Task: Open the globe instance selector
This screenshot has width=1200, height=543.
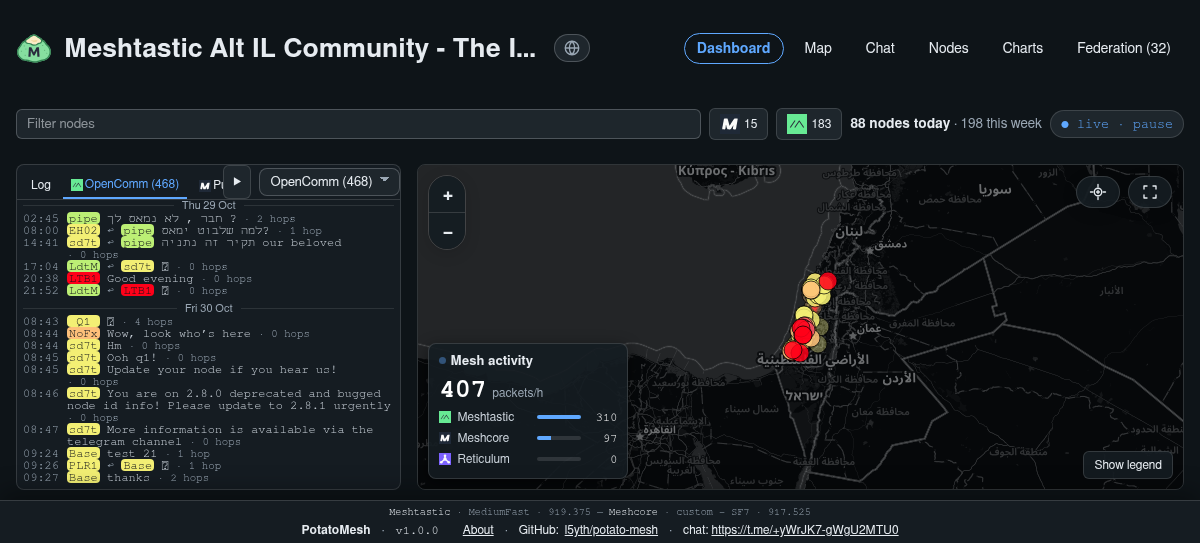Action: pyautogui.click(x=572, y=48)
